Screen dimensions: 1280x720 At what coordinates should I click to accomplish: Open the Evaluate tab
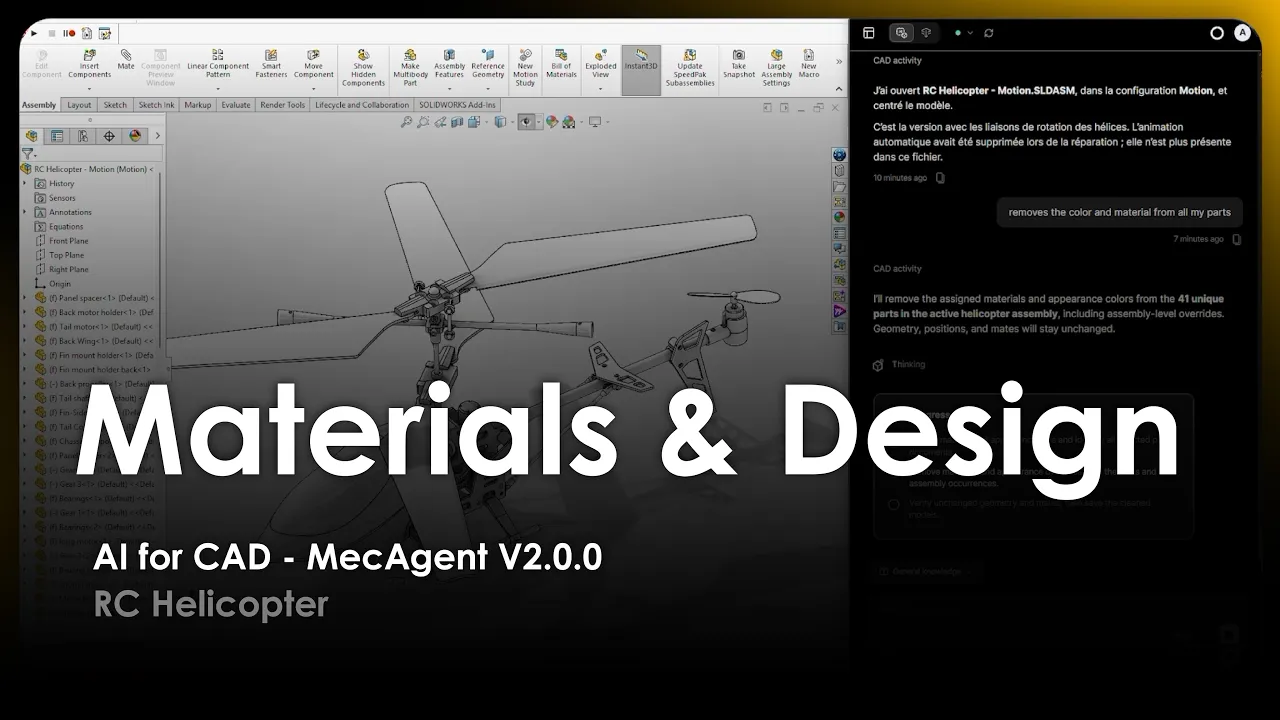point(236,105)
